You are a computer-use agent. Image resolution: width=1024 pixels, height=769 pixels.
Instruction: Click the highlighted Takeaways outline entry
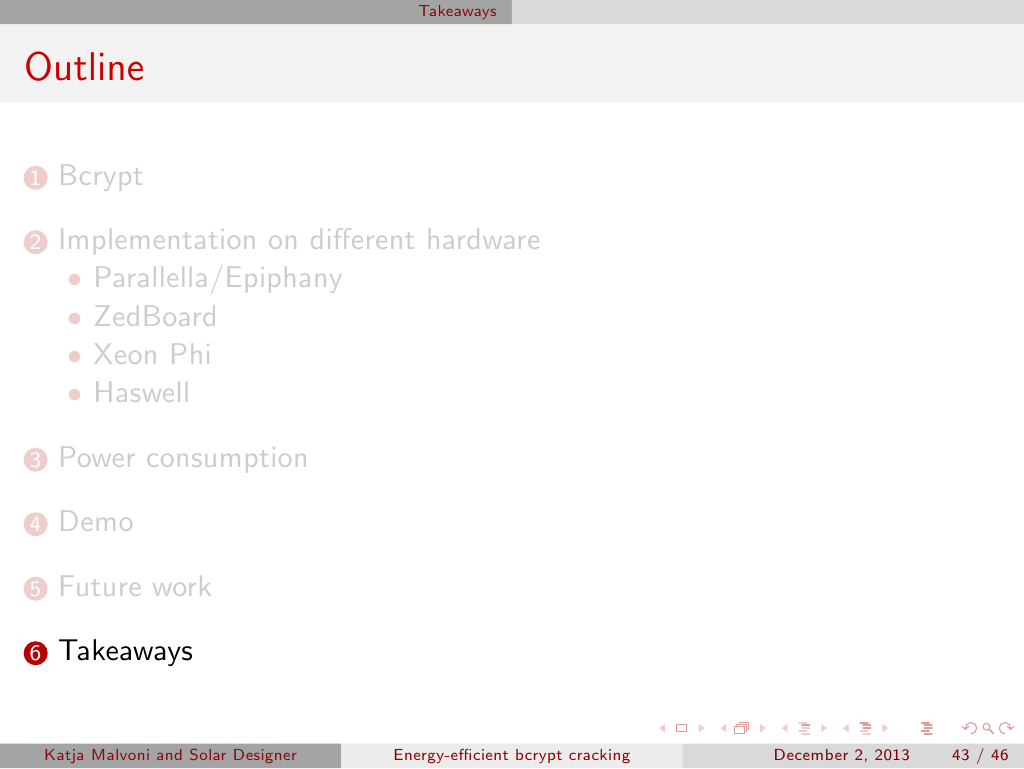125,651
